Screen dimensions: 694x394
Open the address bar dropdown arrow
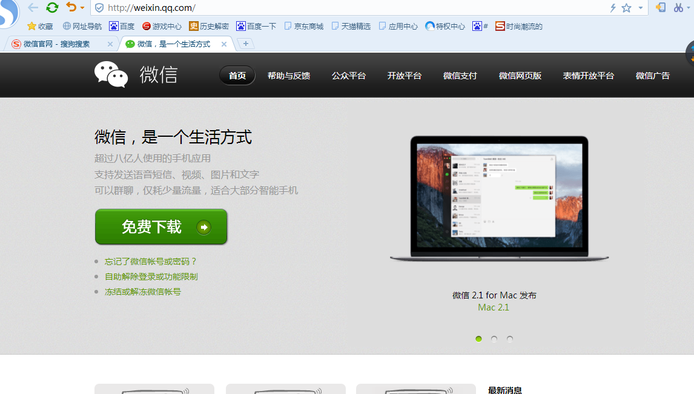click(x=640, y=8)
